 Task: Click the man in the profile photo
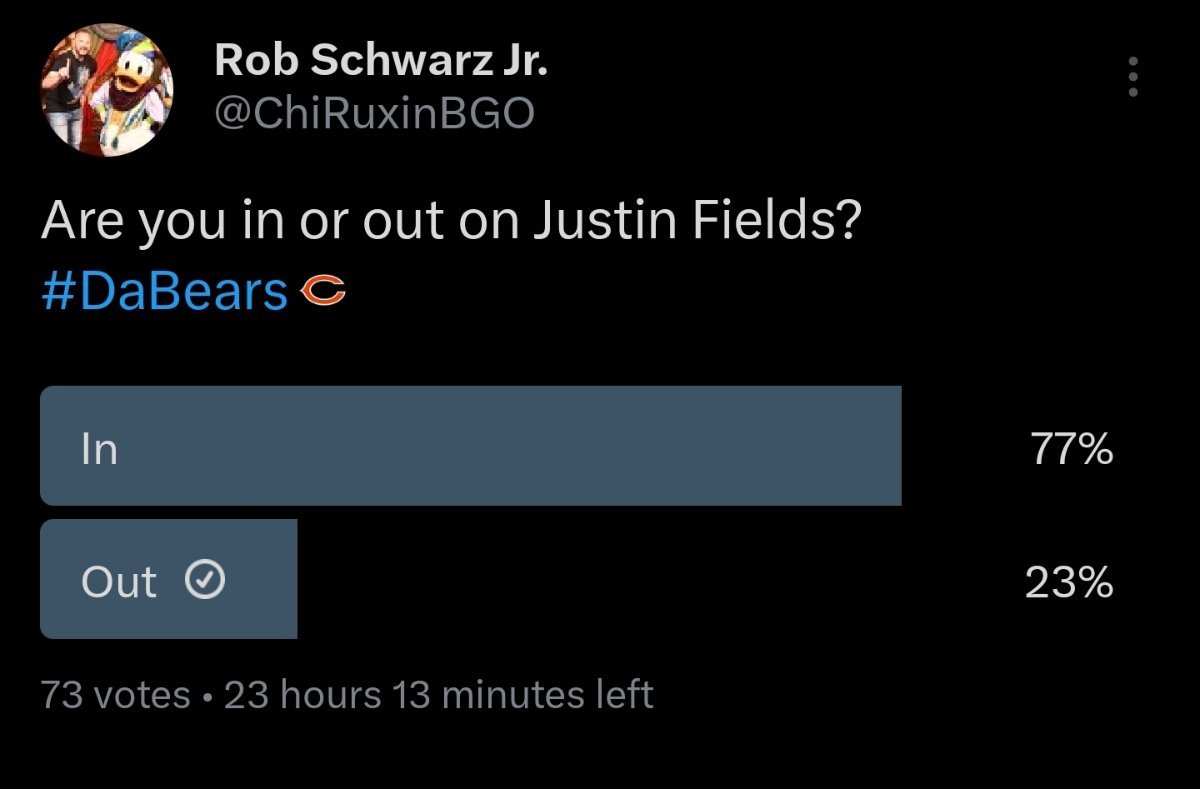coord(70,95)
